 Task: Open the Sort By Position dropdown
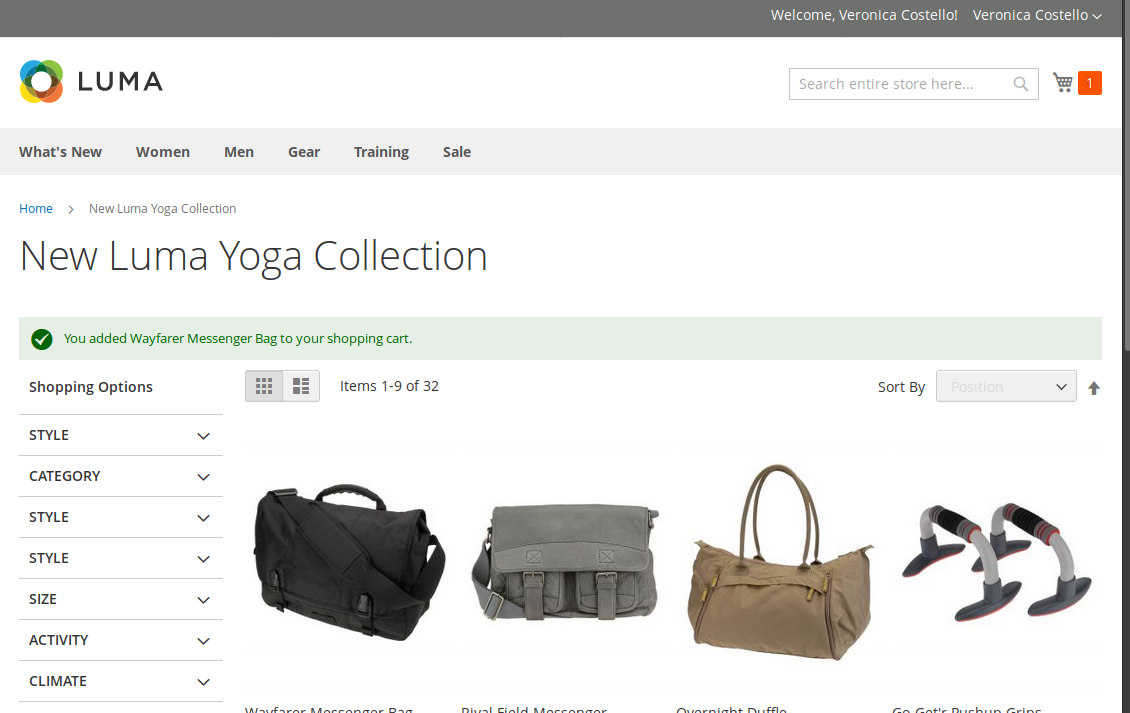1005,387
